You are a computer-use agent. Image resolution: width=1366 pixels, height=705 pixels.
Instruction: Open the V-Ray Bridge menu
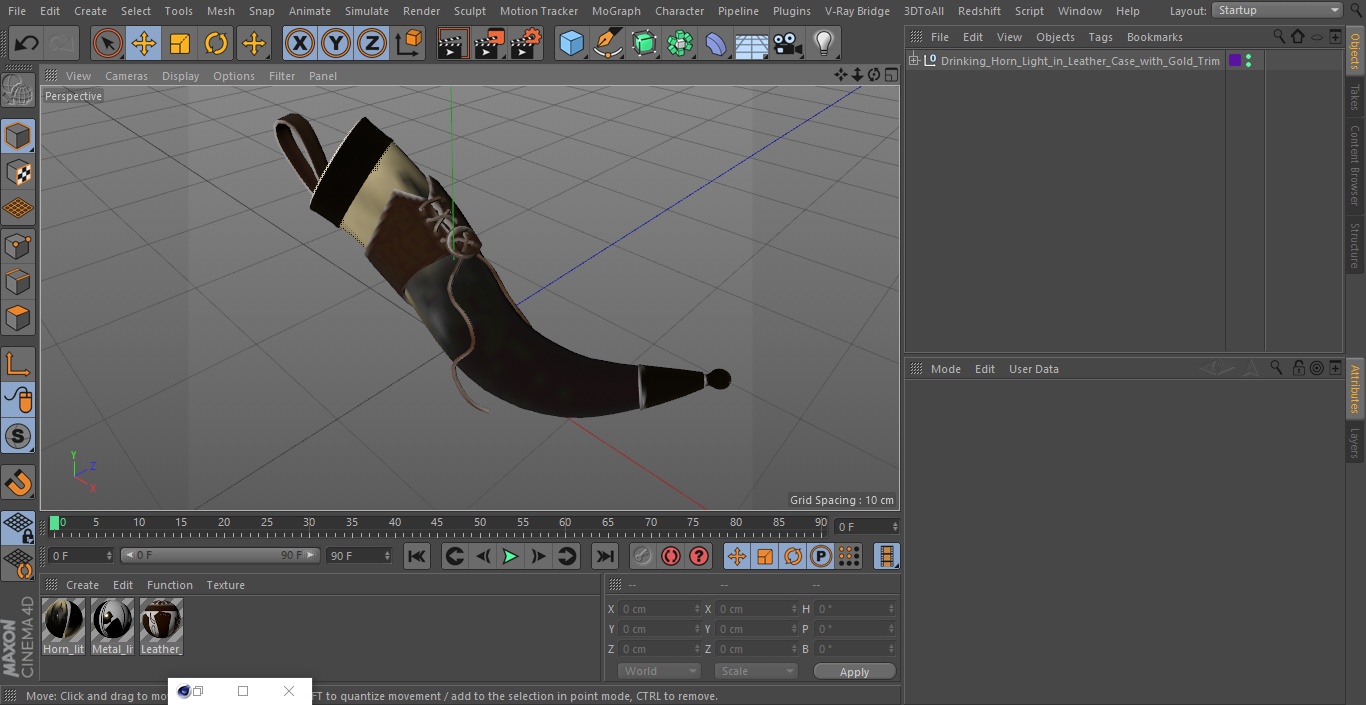(857, 11)
